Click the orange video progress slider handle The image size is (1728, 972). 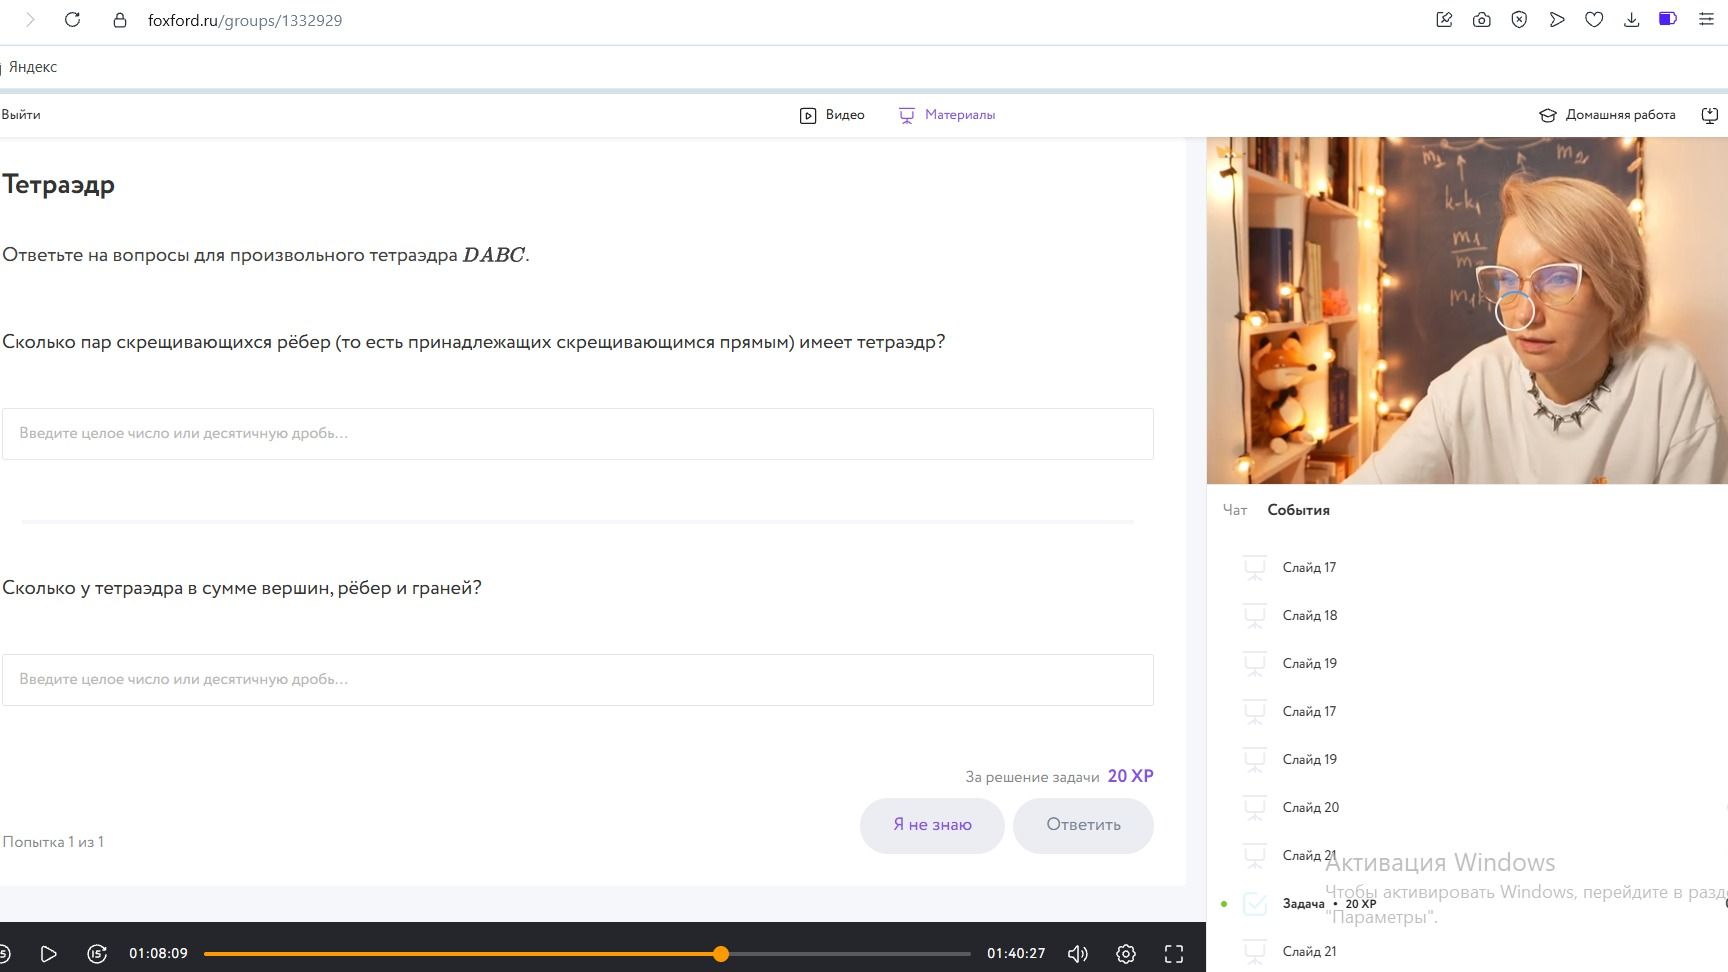click(721, 954)
